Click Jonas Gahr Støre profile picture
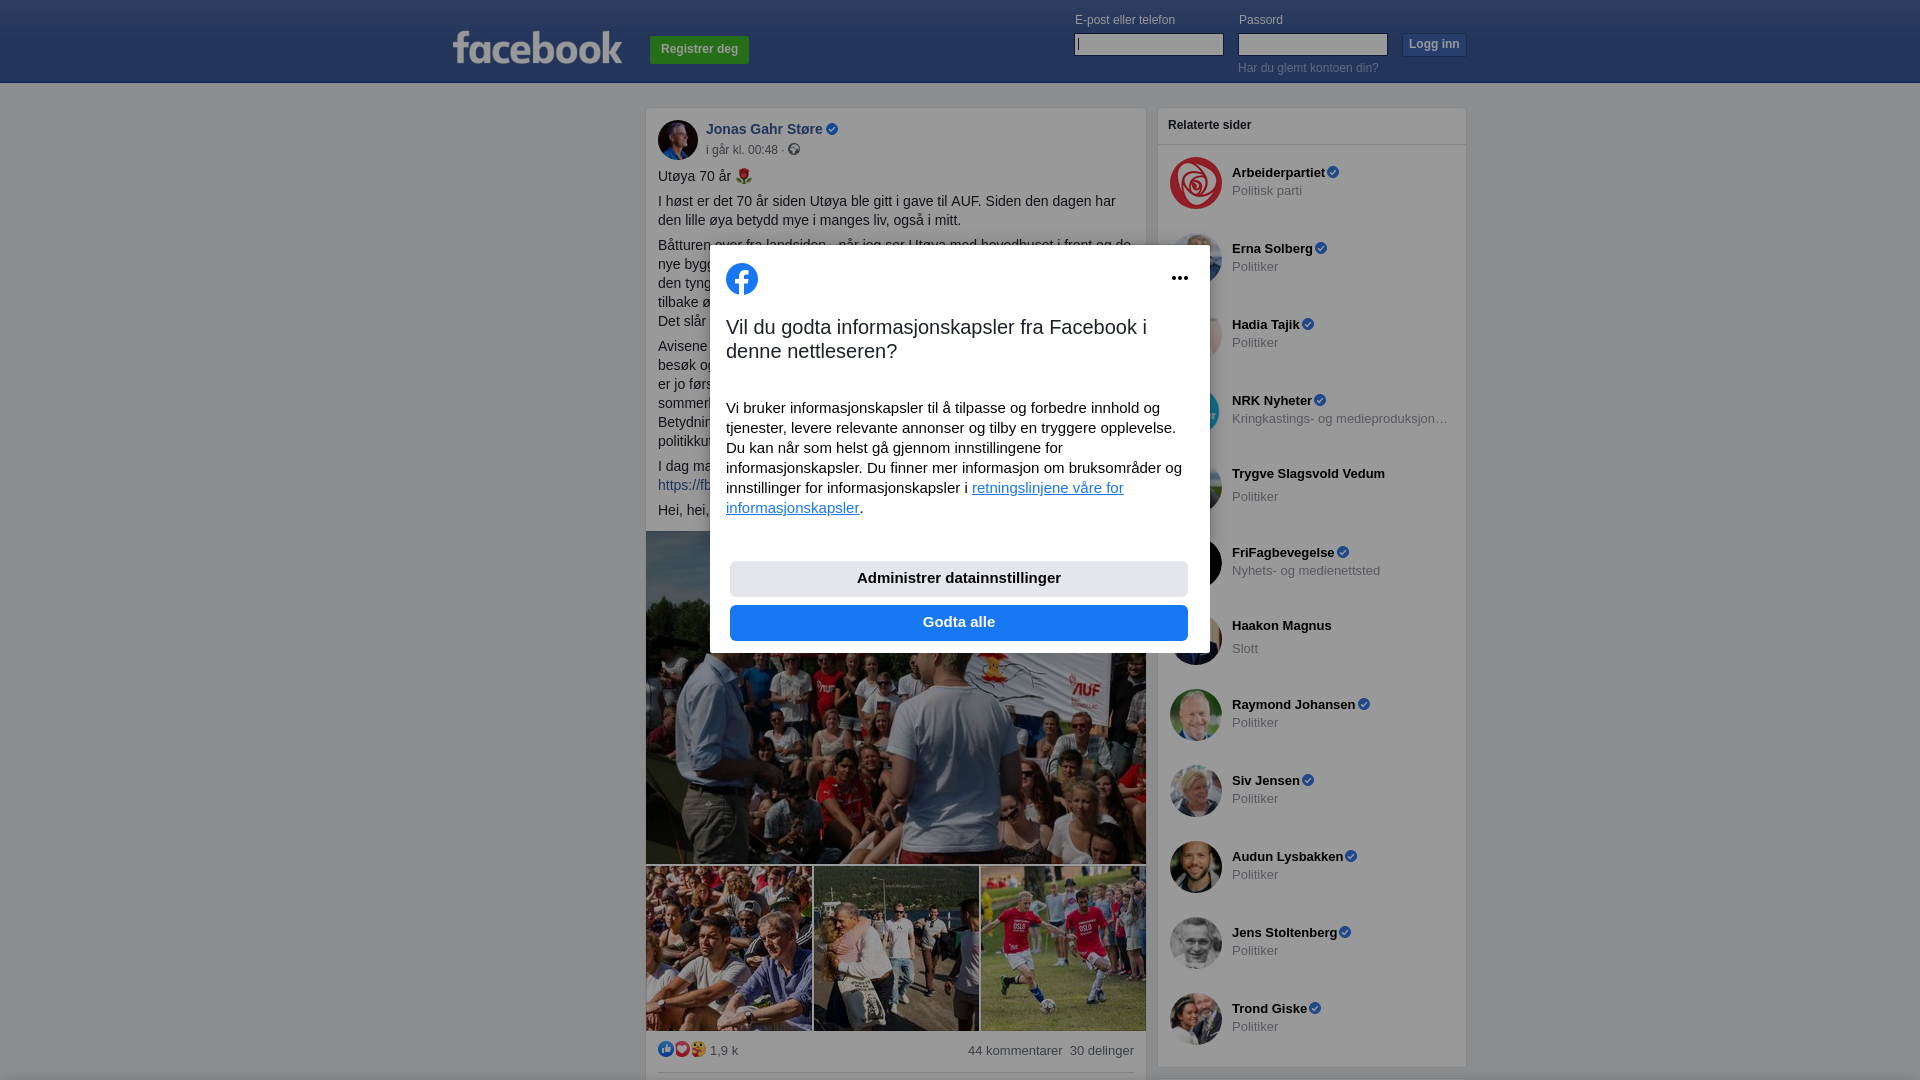 (x=678, y=140)
